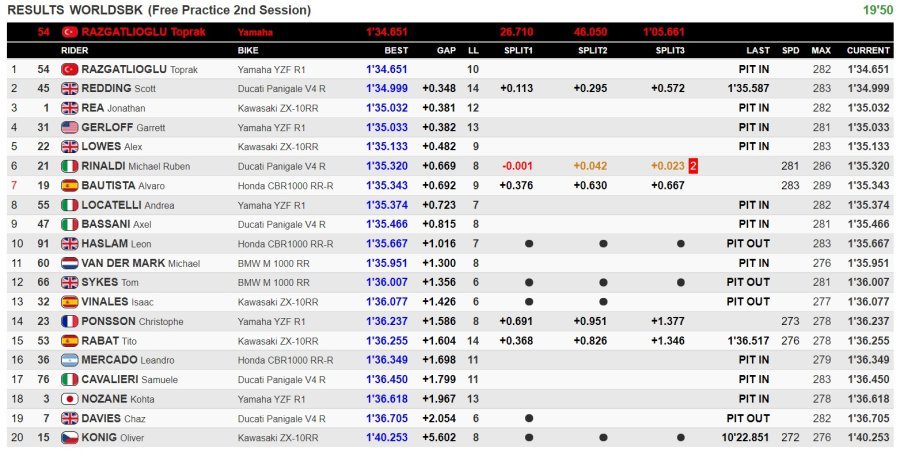
Task: Click the SPLIT1 dot in DAVIES's row
Action: click(529, 418)
